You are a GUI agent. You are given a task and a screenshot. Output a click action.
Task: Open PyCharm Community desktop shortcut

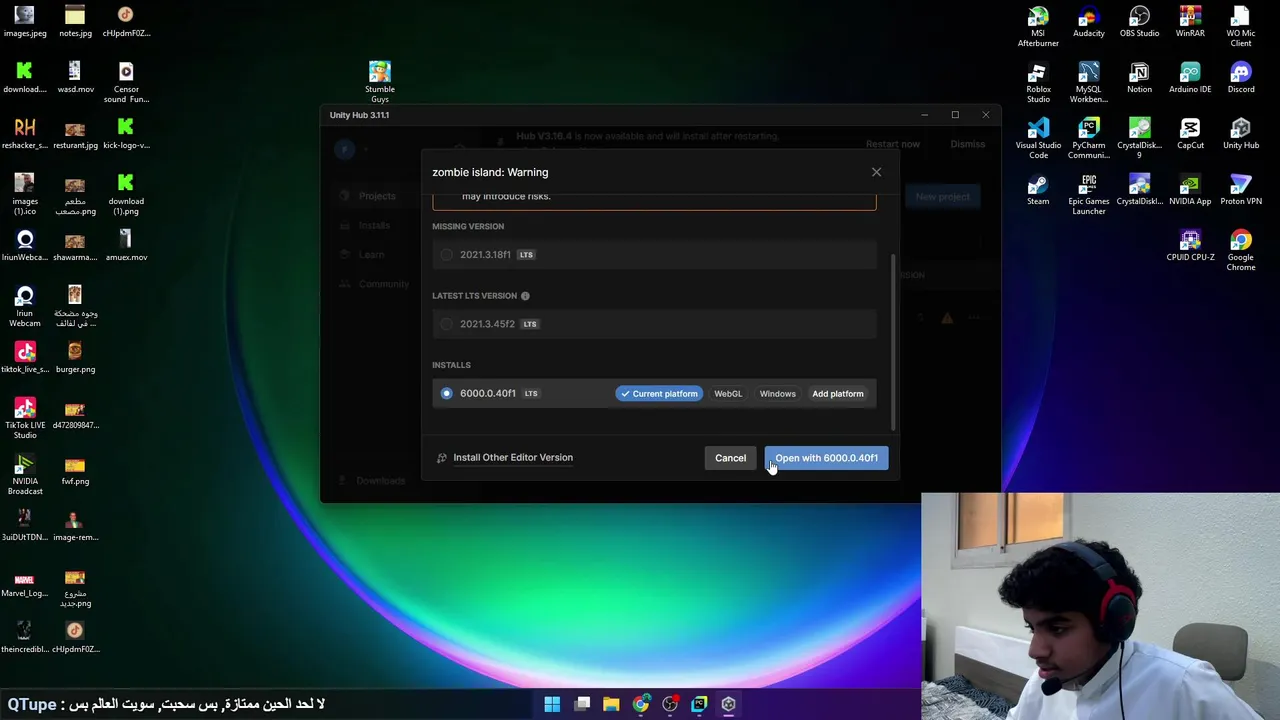(1089, 139)
